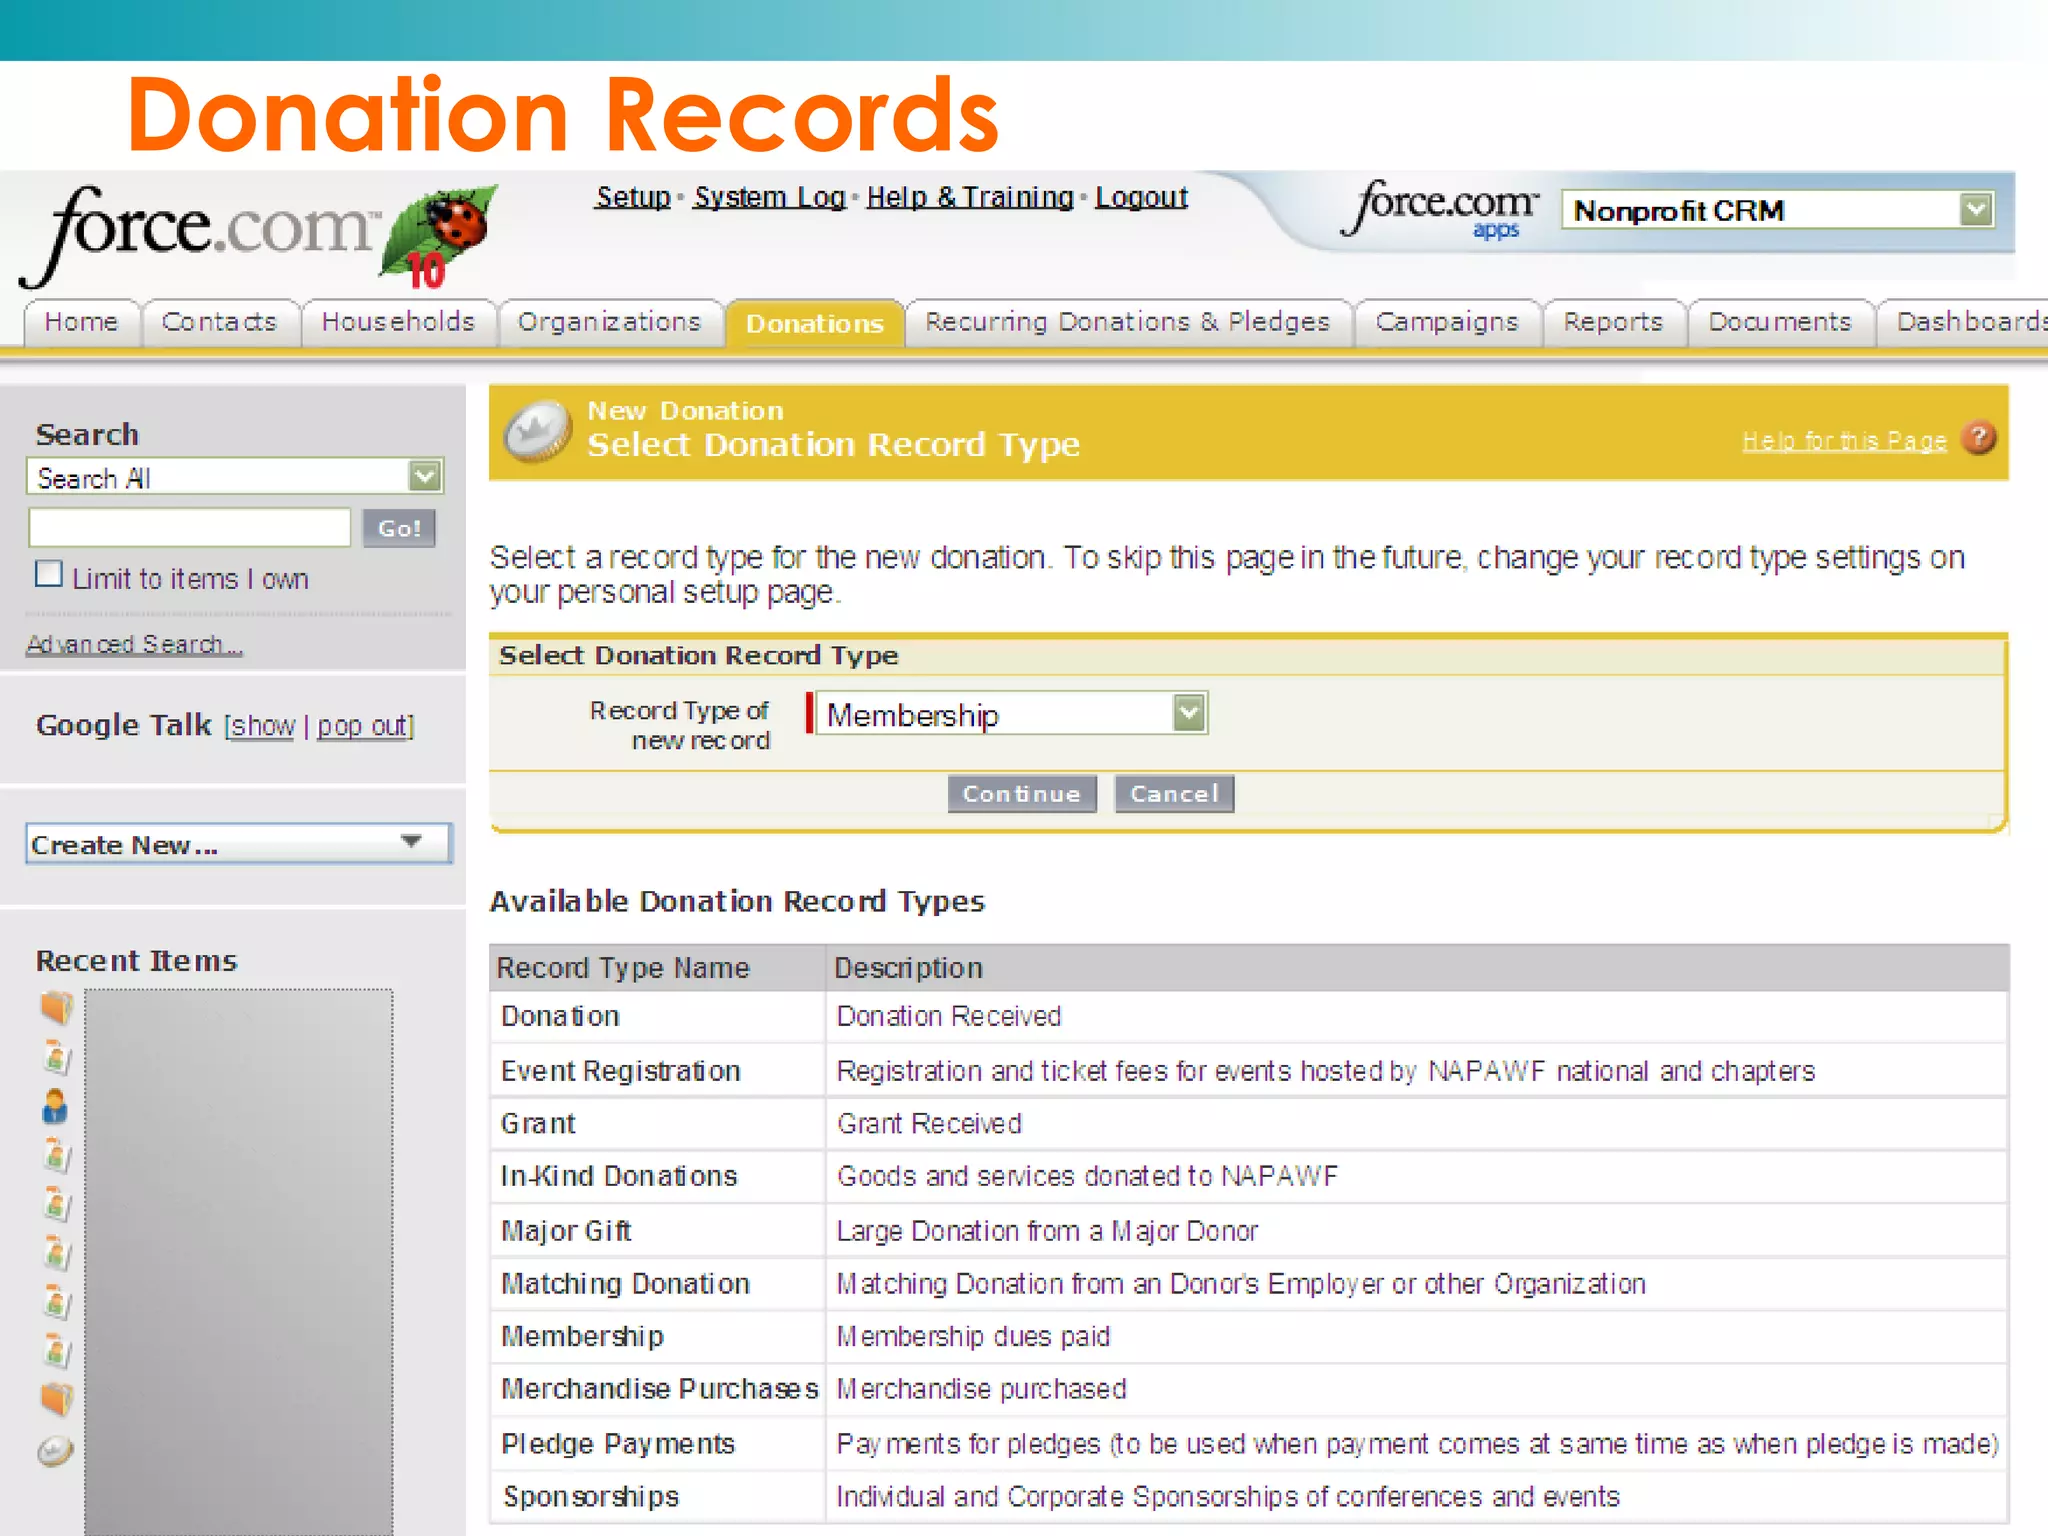Click the help question mark icon

(x=1978, y=438)
